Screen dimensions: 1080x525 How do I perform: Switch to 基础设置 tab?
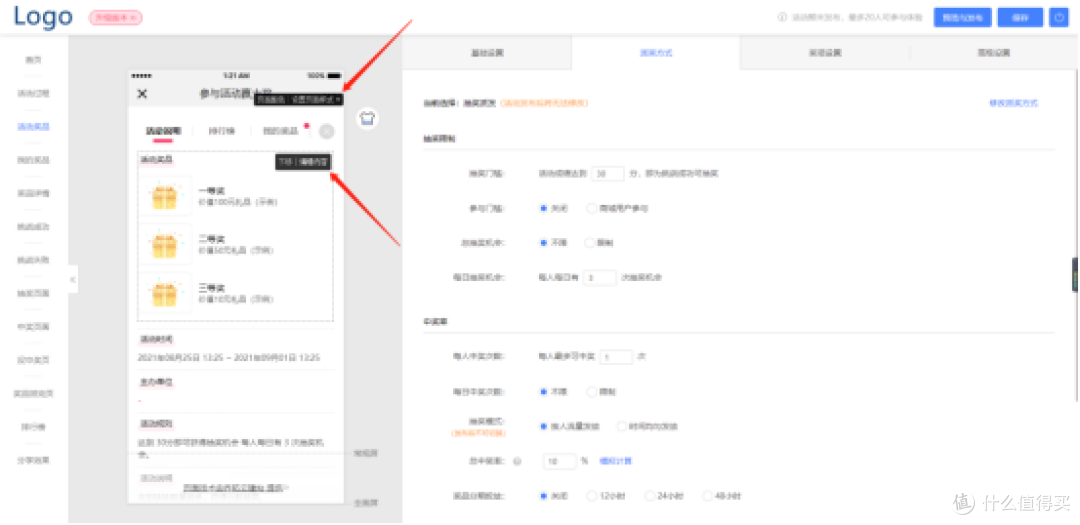487,52
